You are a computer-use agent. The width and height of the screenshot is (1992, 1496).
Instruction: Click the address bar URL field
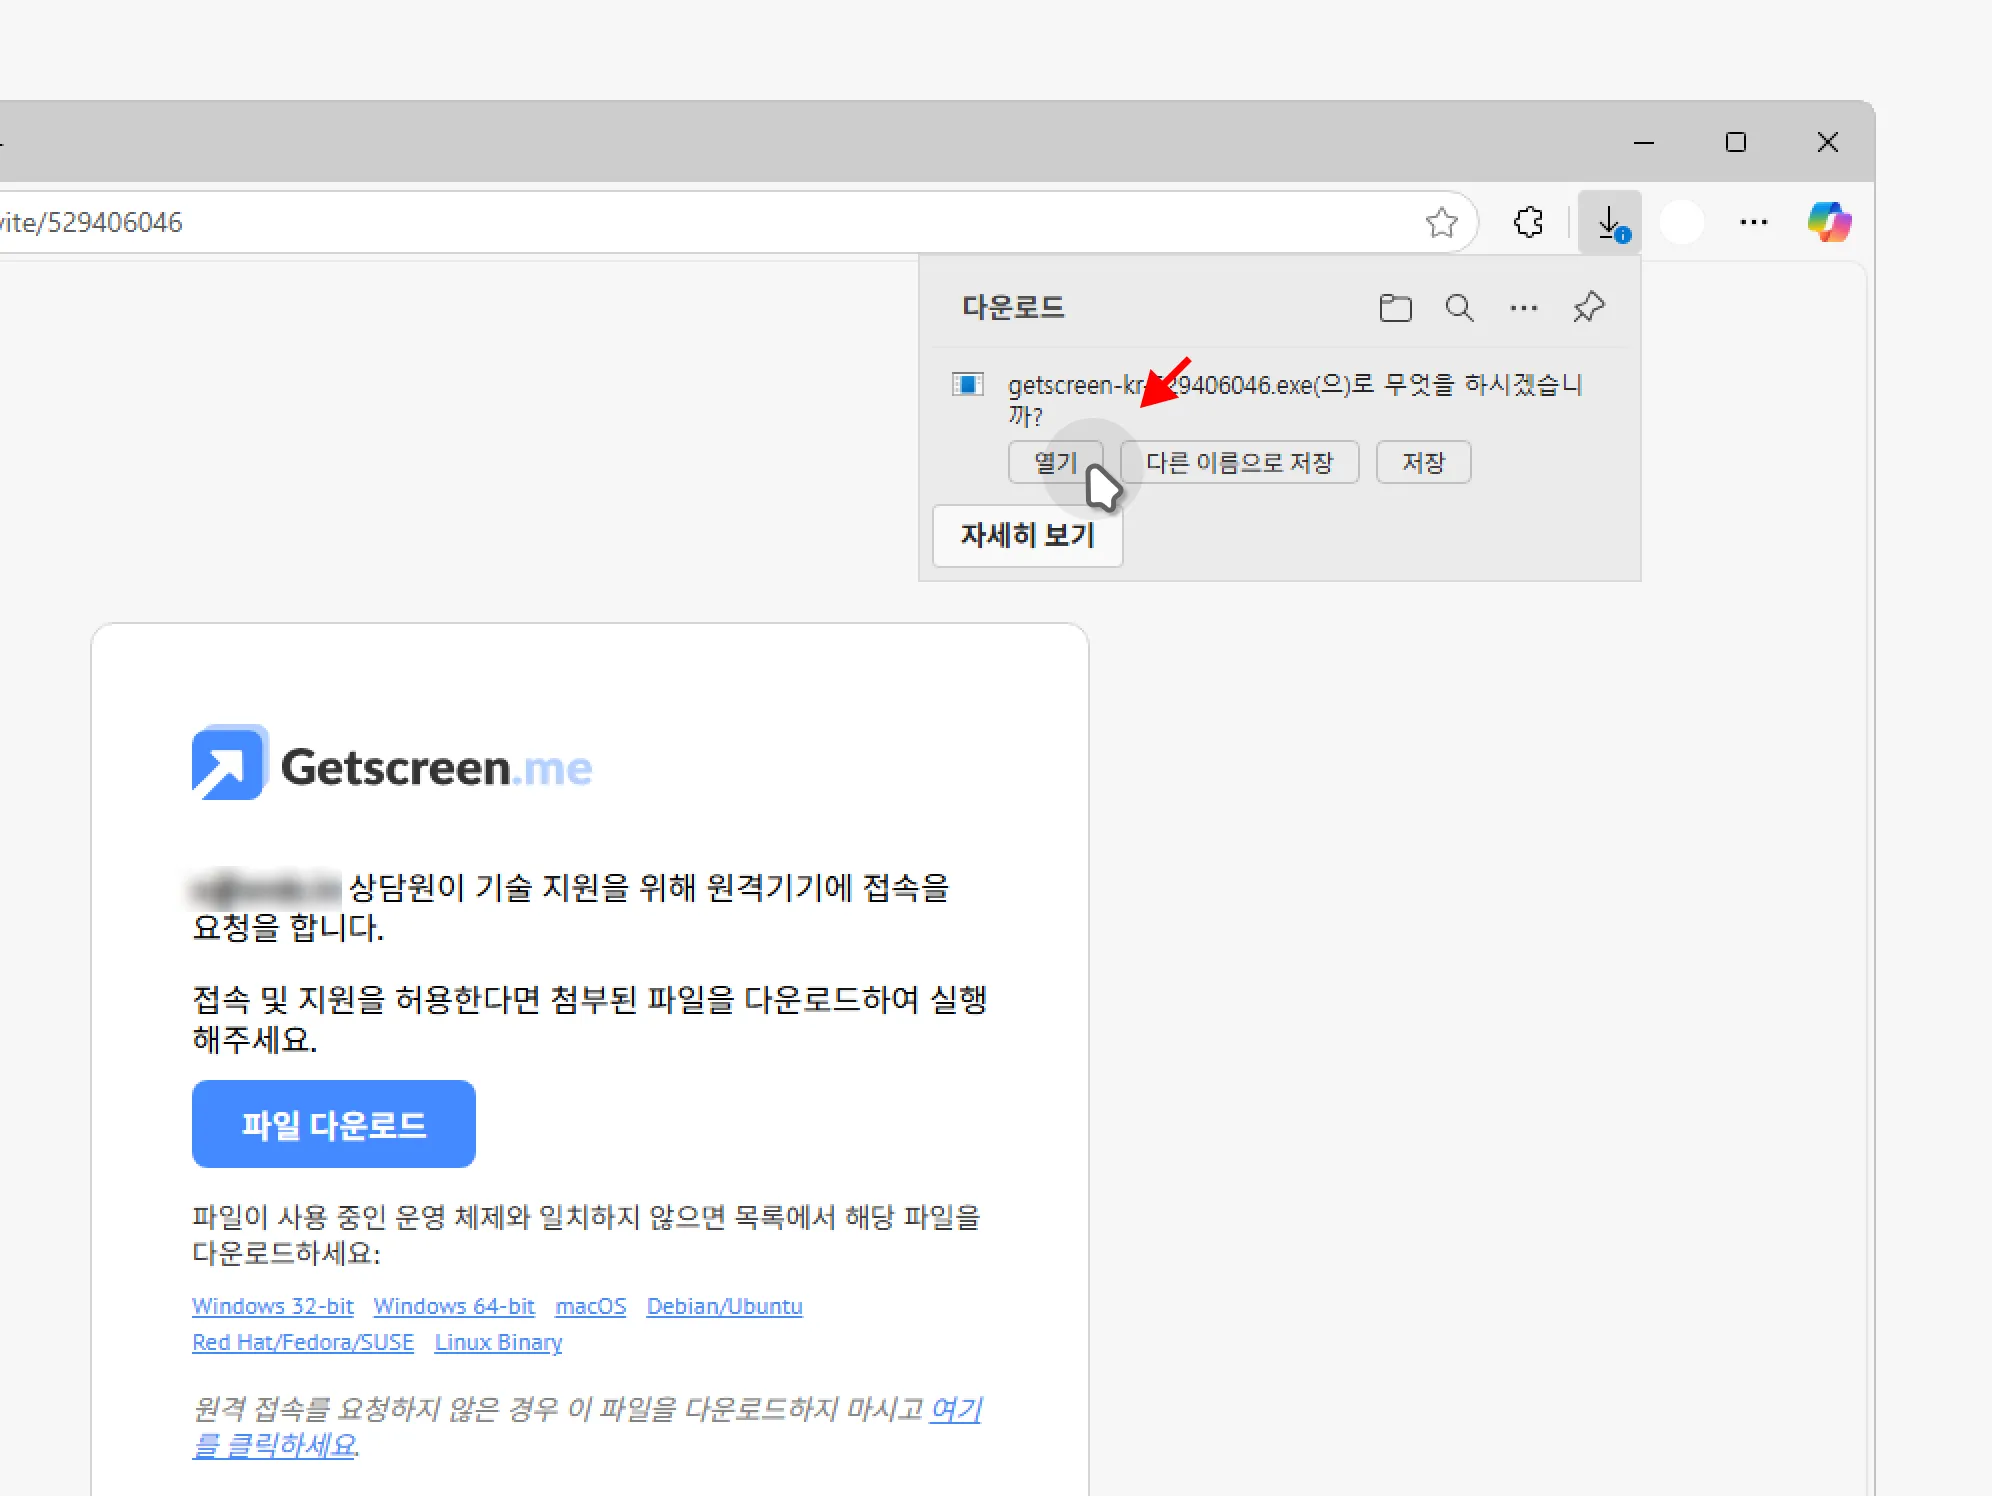[700, 222]
